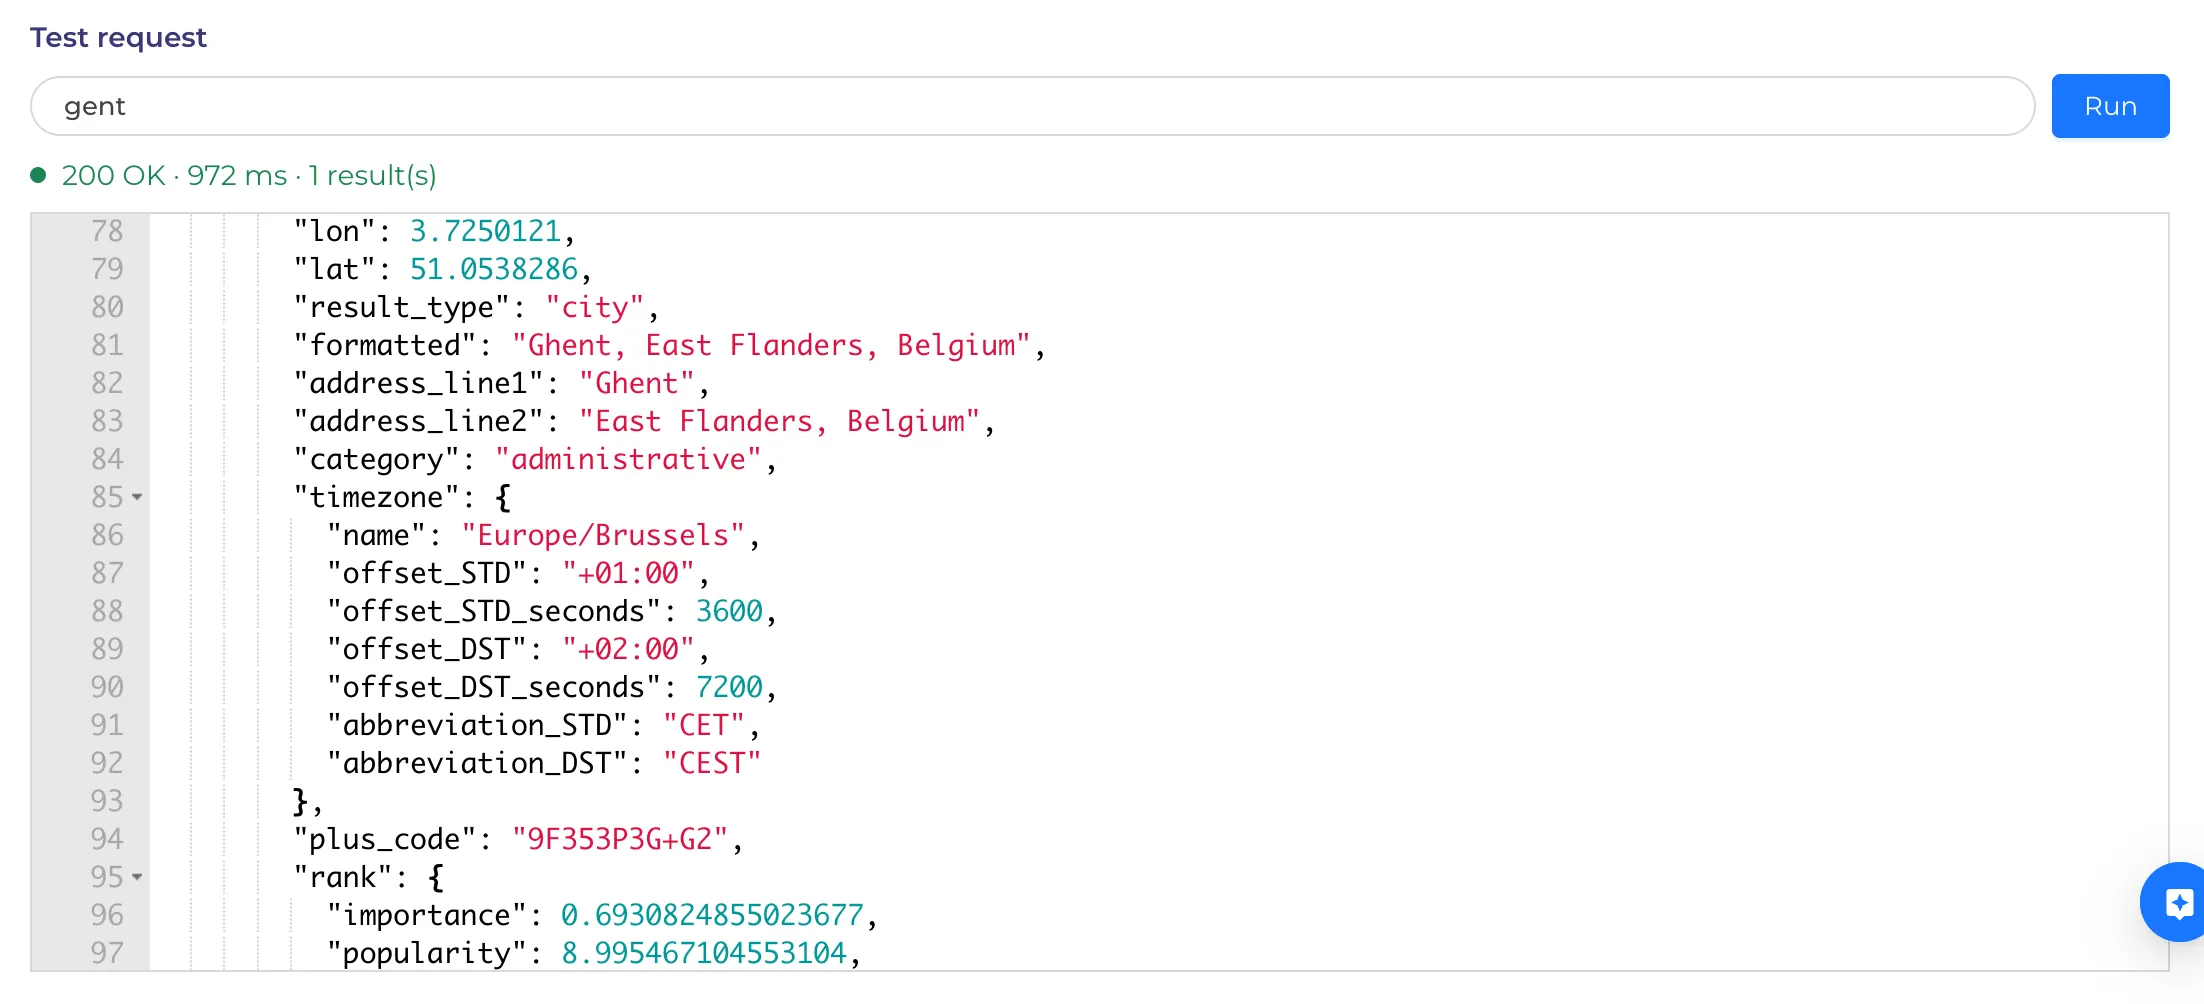Click the "+02:00" offset_DST value

(x=628, y=649)
